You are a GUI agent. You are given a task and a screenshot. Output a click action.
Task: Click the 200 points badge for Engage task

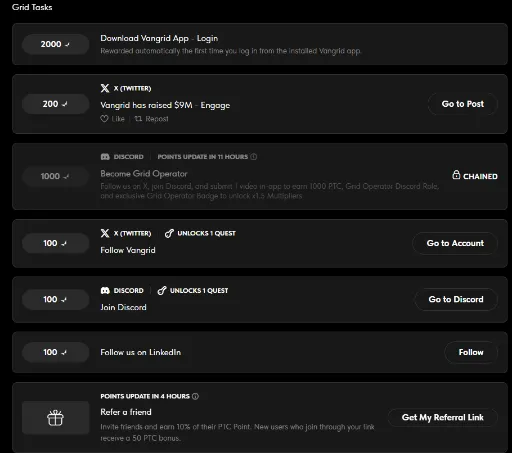[55, 104]
